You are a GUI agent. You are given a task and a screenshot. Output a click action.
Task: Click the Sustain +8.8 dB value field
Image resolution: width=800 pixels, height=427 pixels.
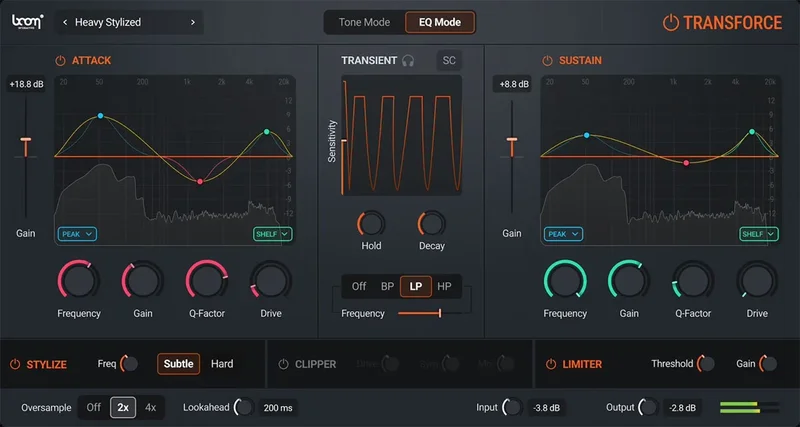tap(512, 85)
